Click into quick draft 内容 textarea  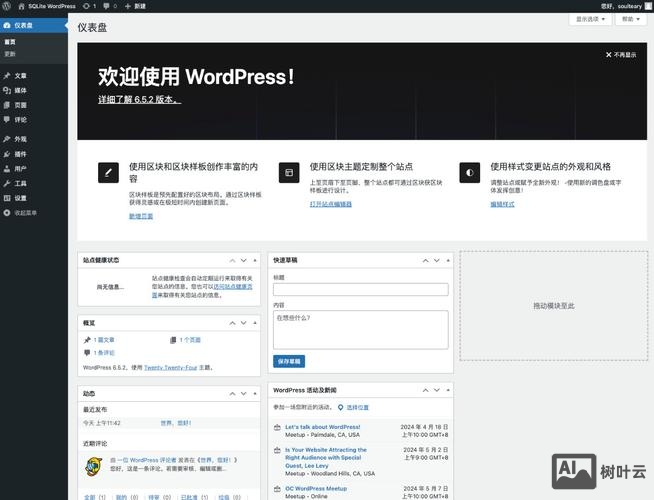tap(361, 329)
